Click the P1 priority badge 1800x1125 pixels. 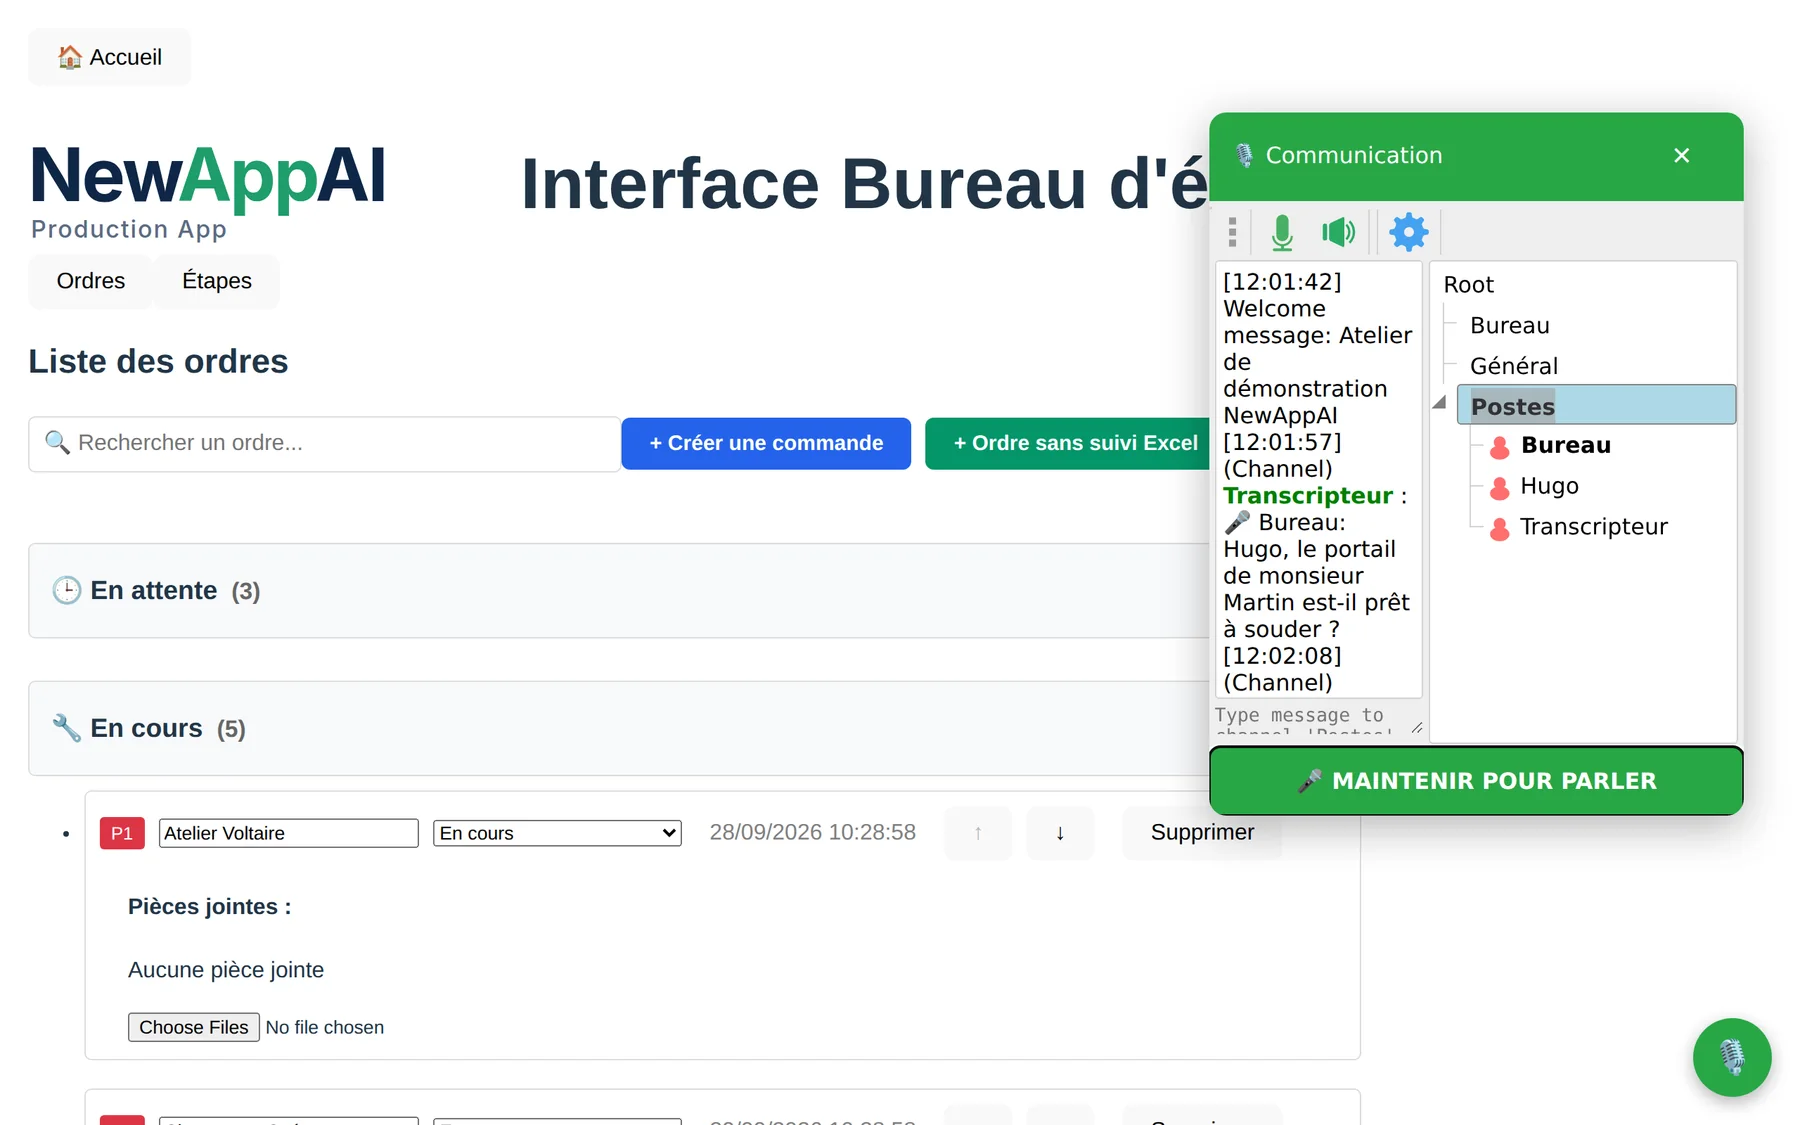[122, 833]
